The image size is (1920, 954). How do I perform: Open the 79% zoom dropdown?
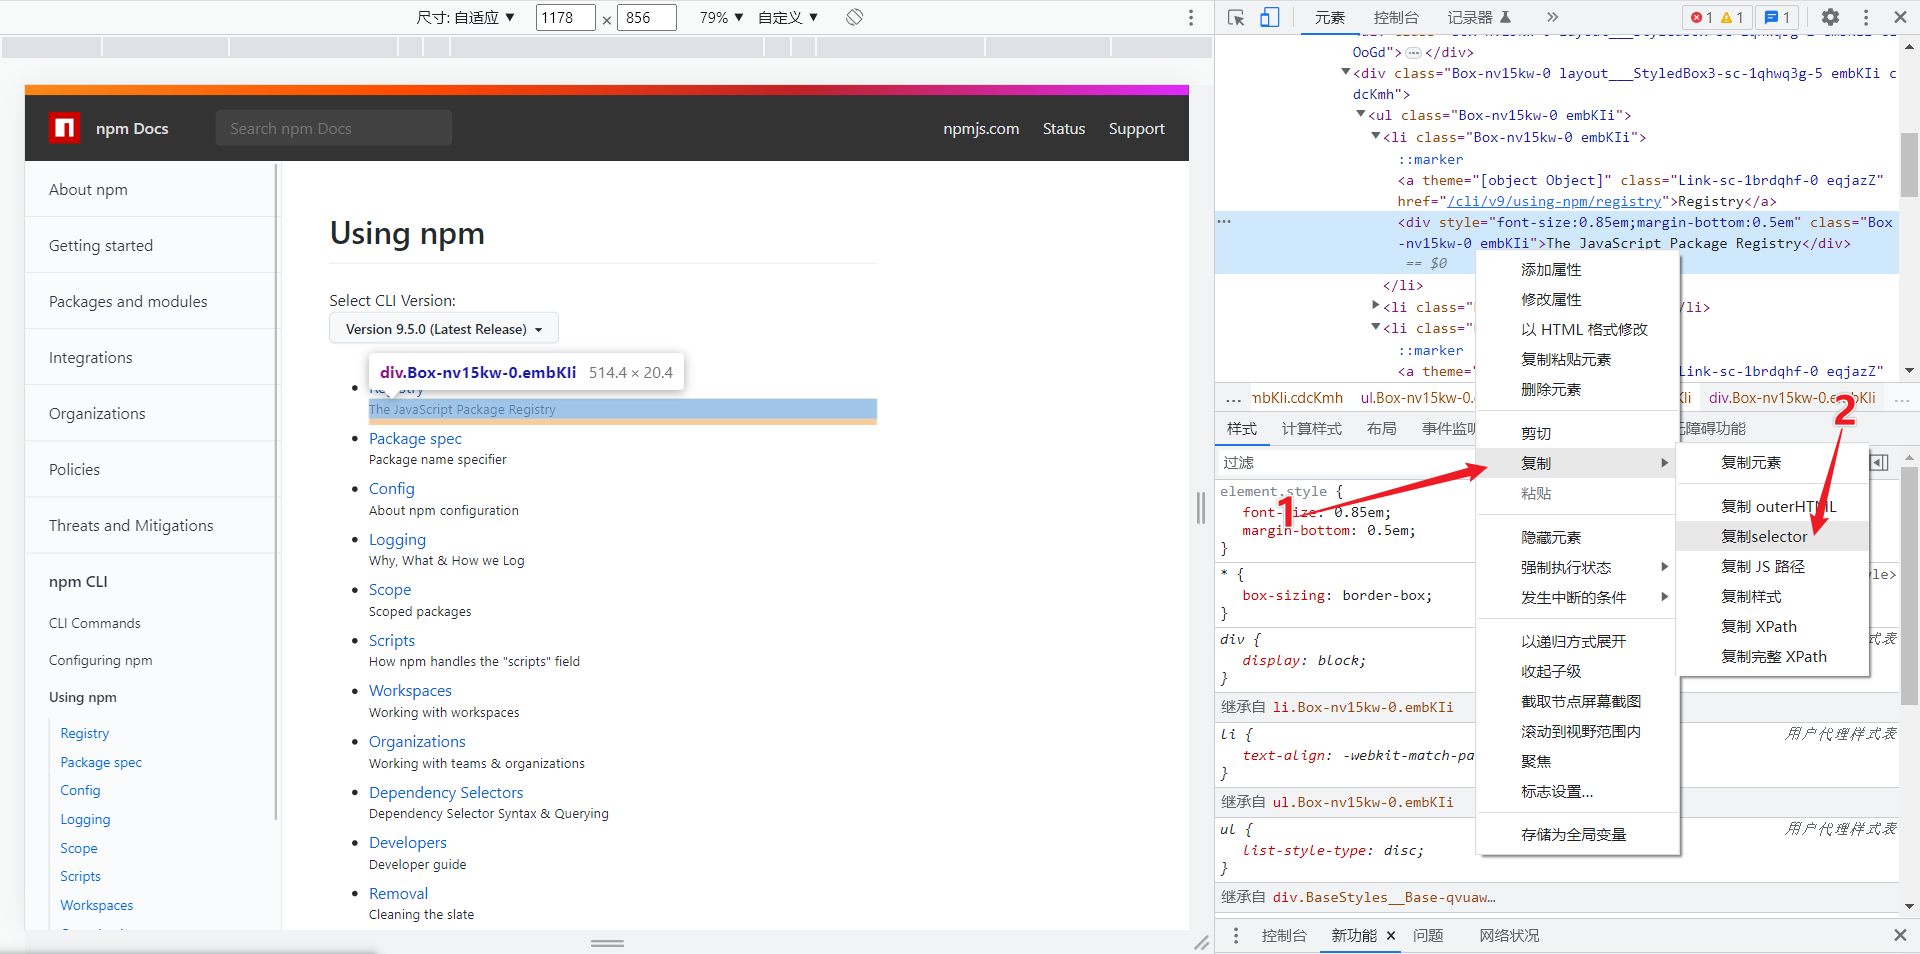721,17
